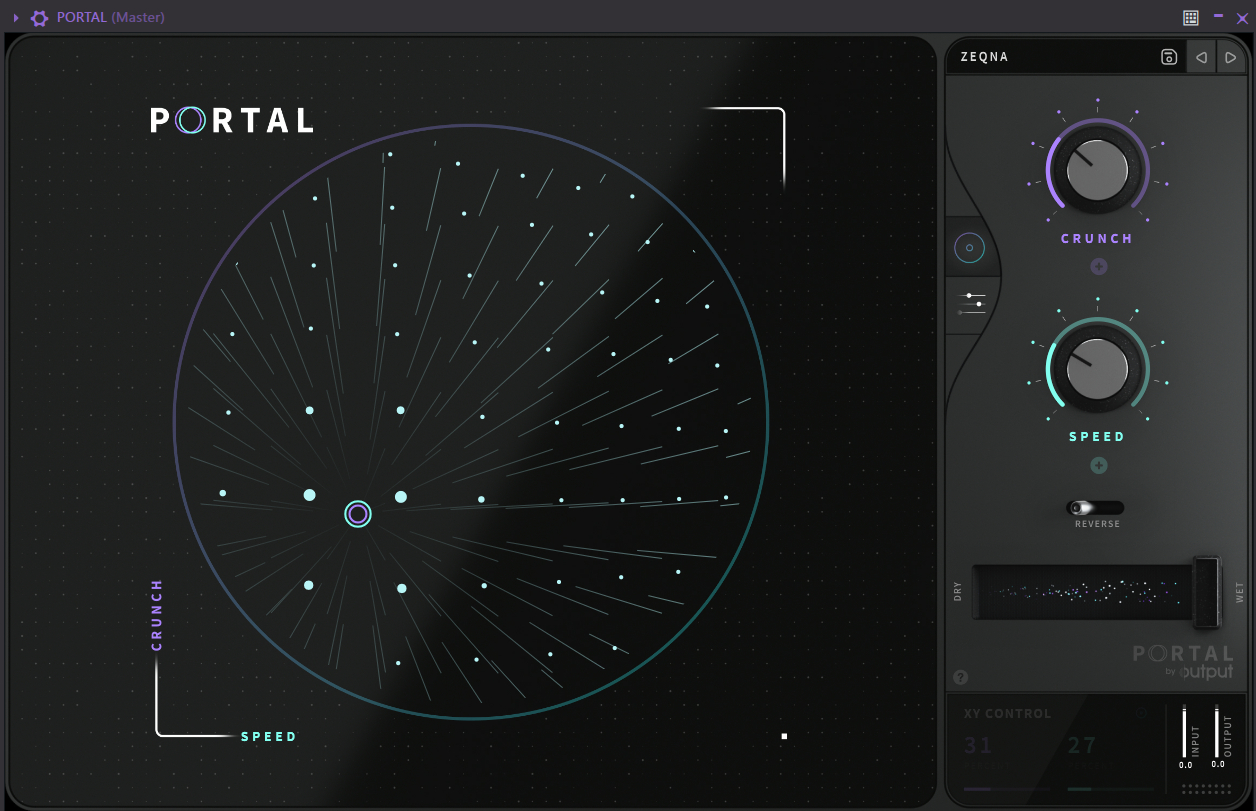This screenshot has height=811, width=1256.
Task: Click the REVERSE label text
Action: click(1097, 524)
